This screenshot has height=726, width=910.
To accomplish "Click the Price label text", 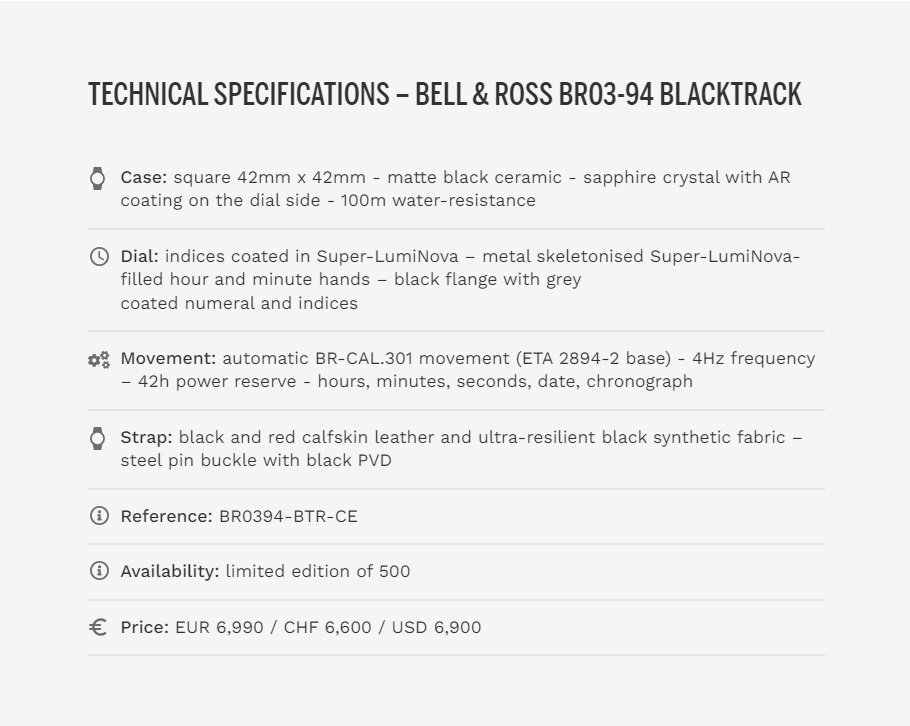I will pos(145,627).
